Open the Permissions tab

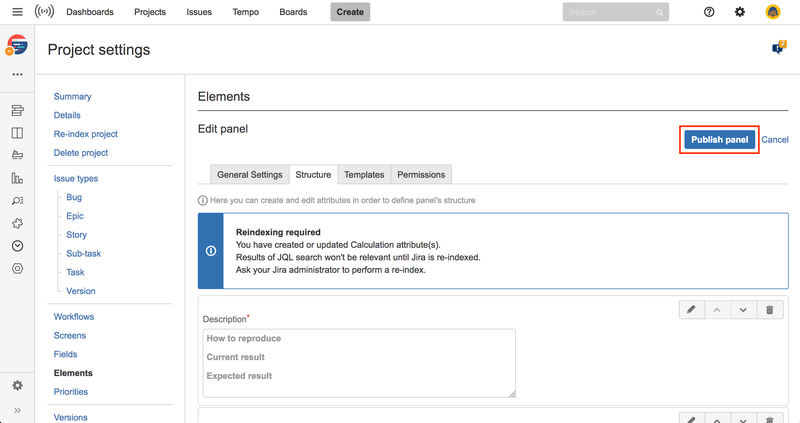tap(421, 175)
